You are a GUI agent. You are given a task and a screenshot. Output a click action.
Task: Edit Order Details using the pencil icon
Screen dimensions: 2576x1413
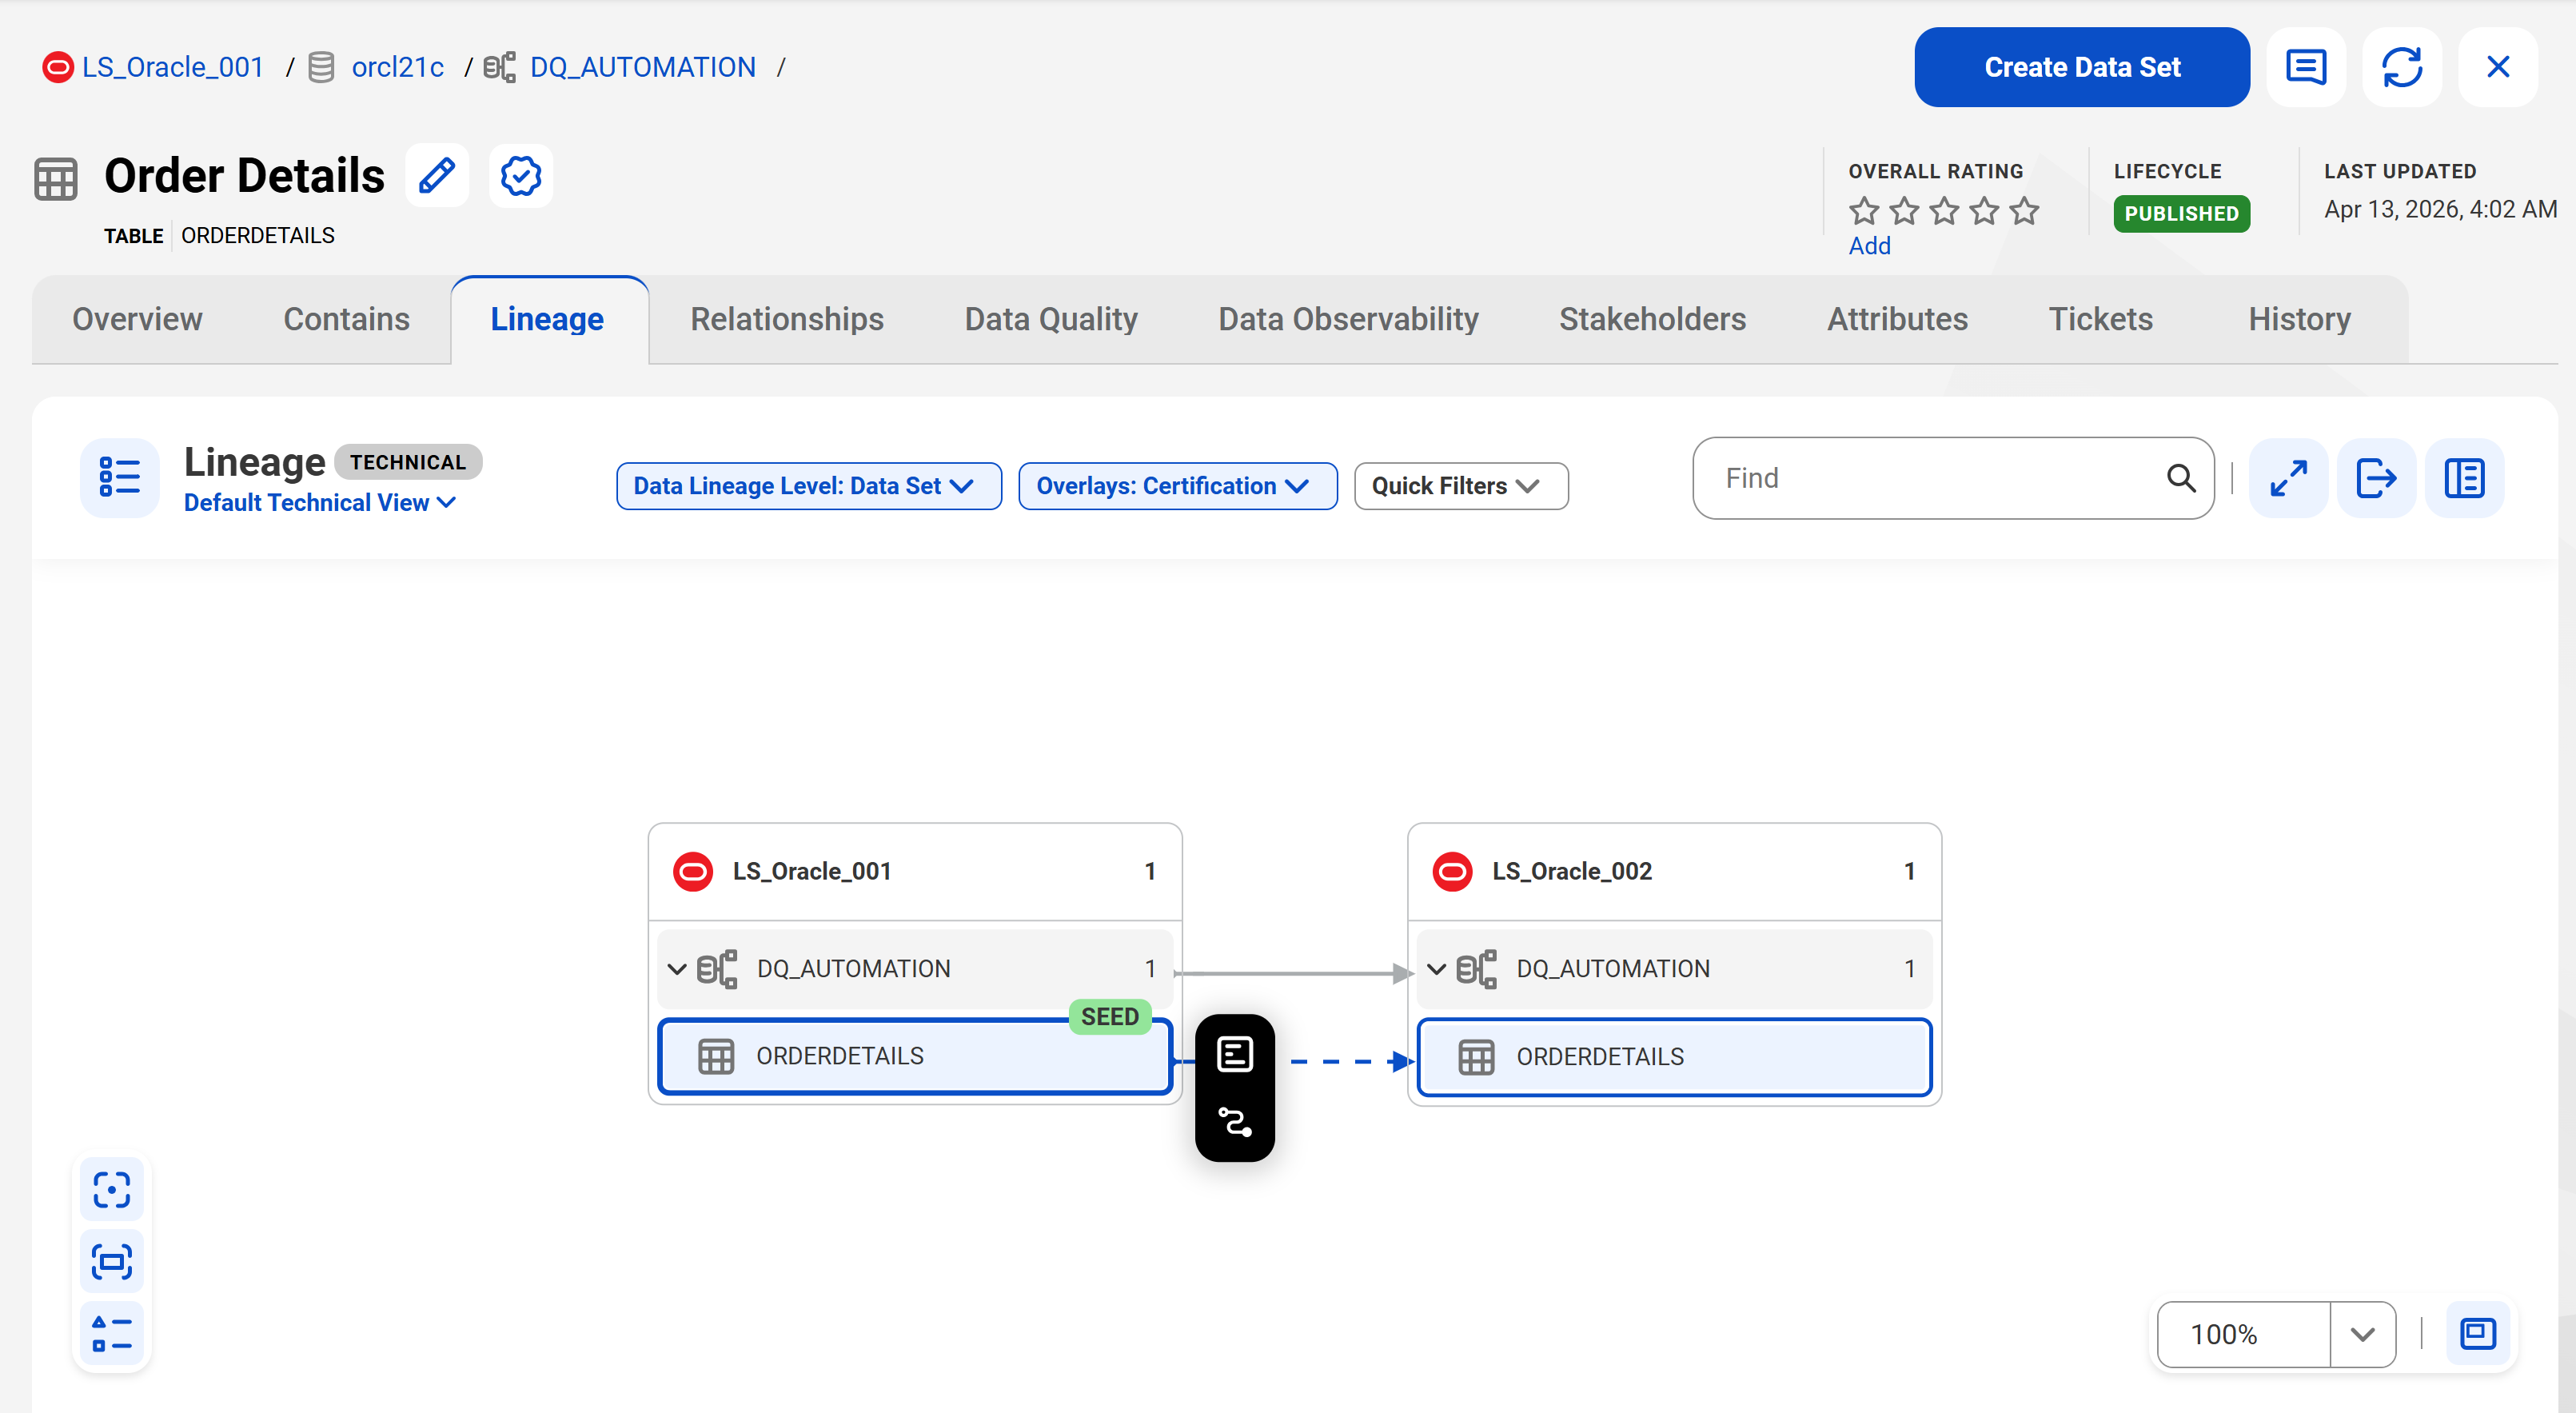437,176
